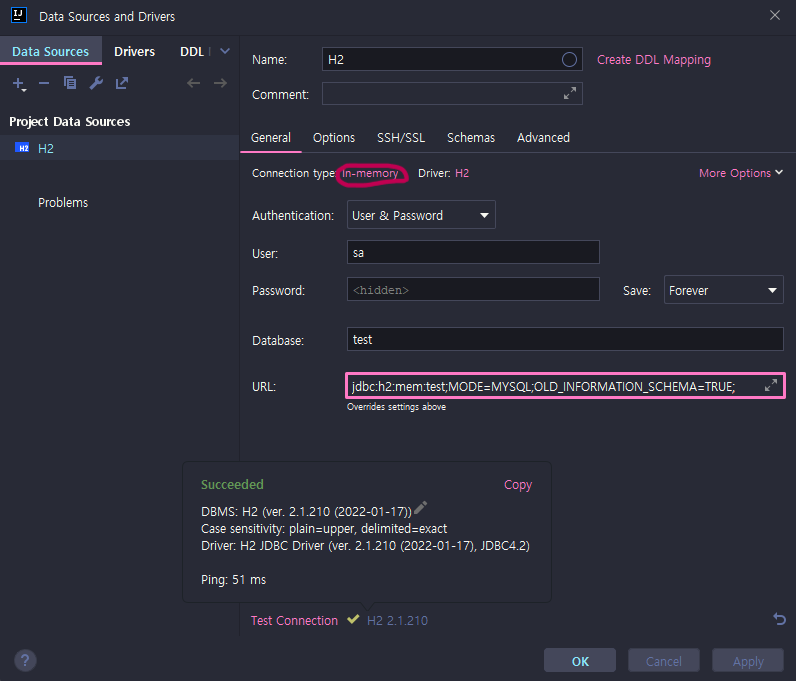Open the tabs overflow chevron next to DDL

click(x=225, y=51)
